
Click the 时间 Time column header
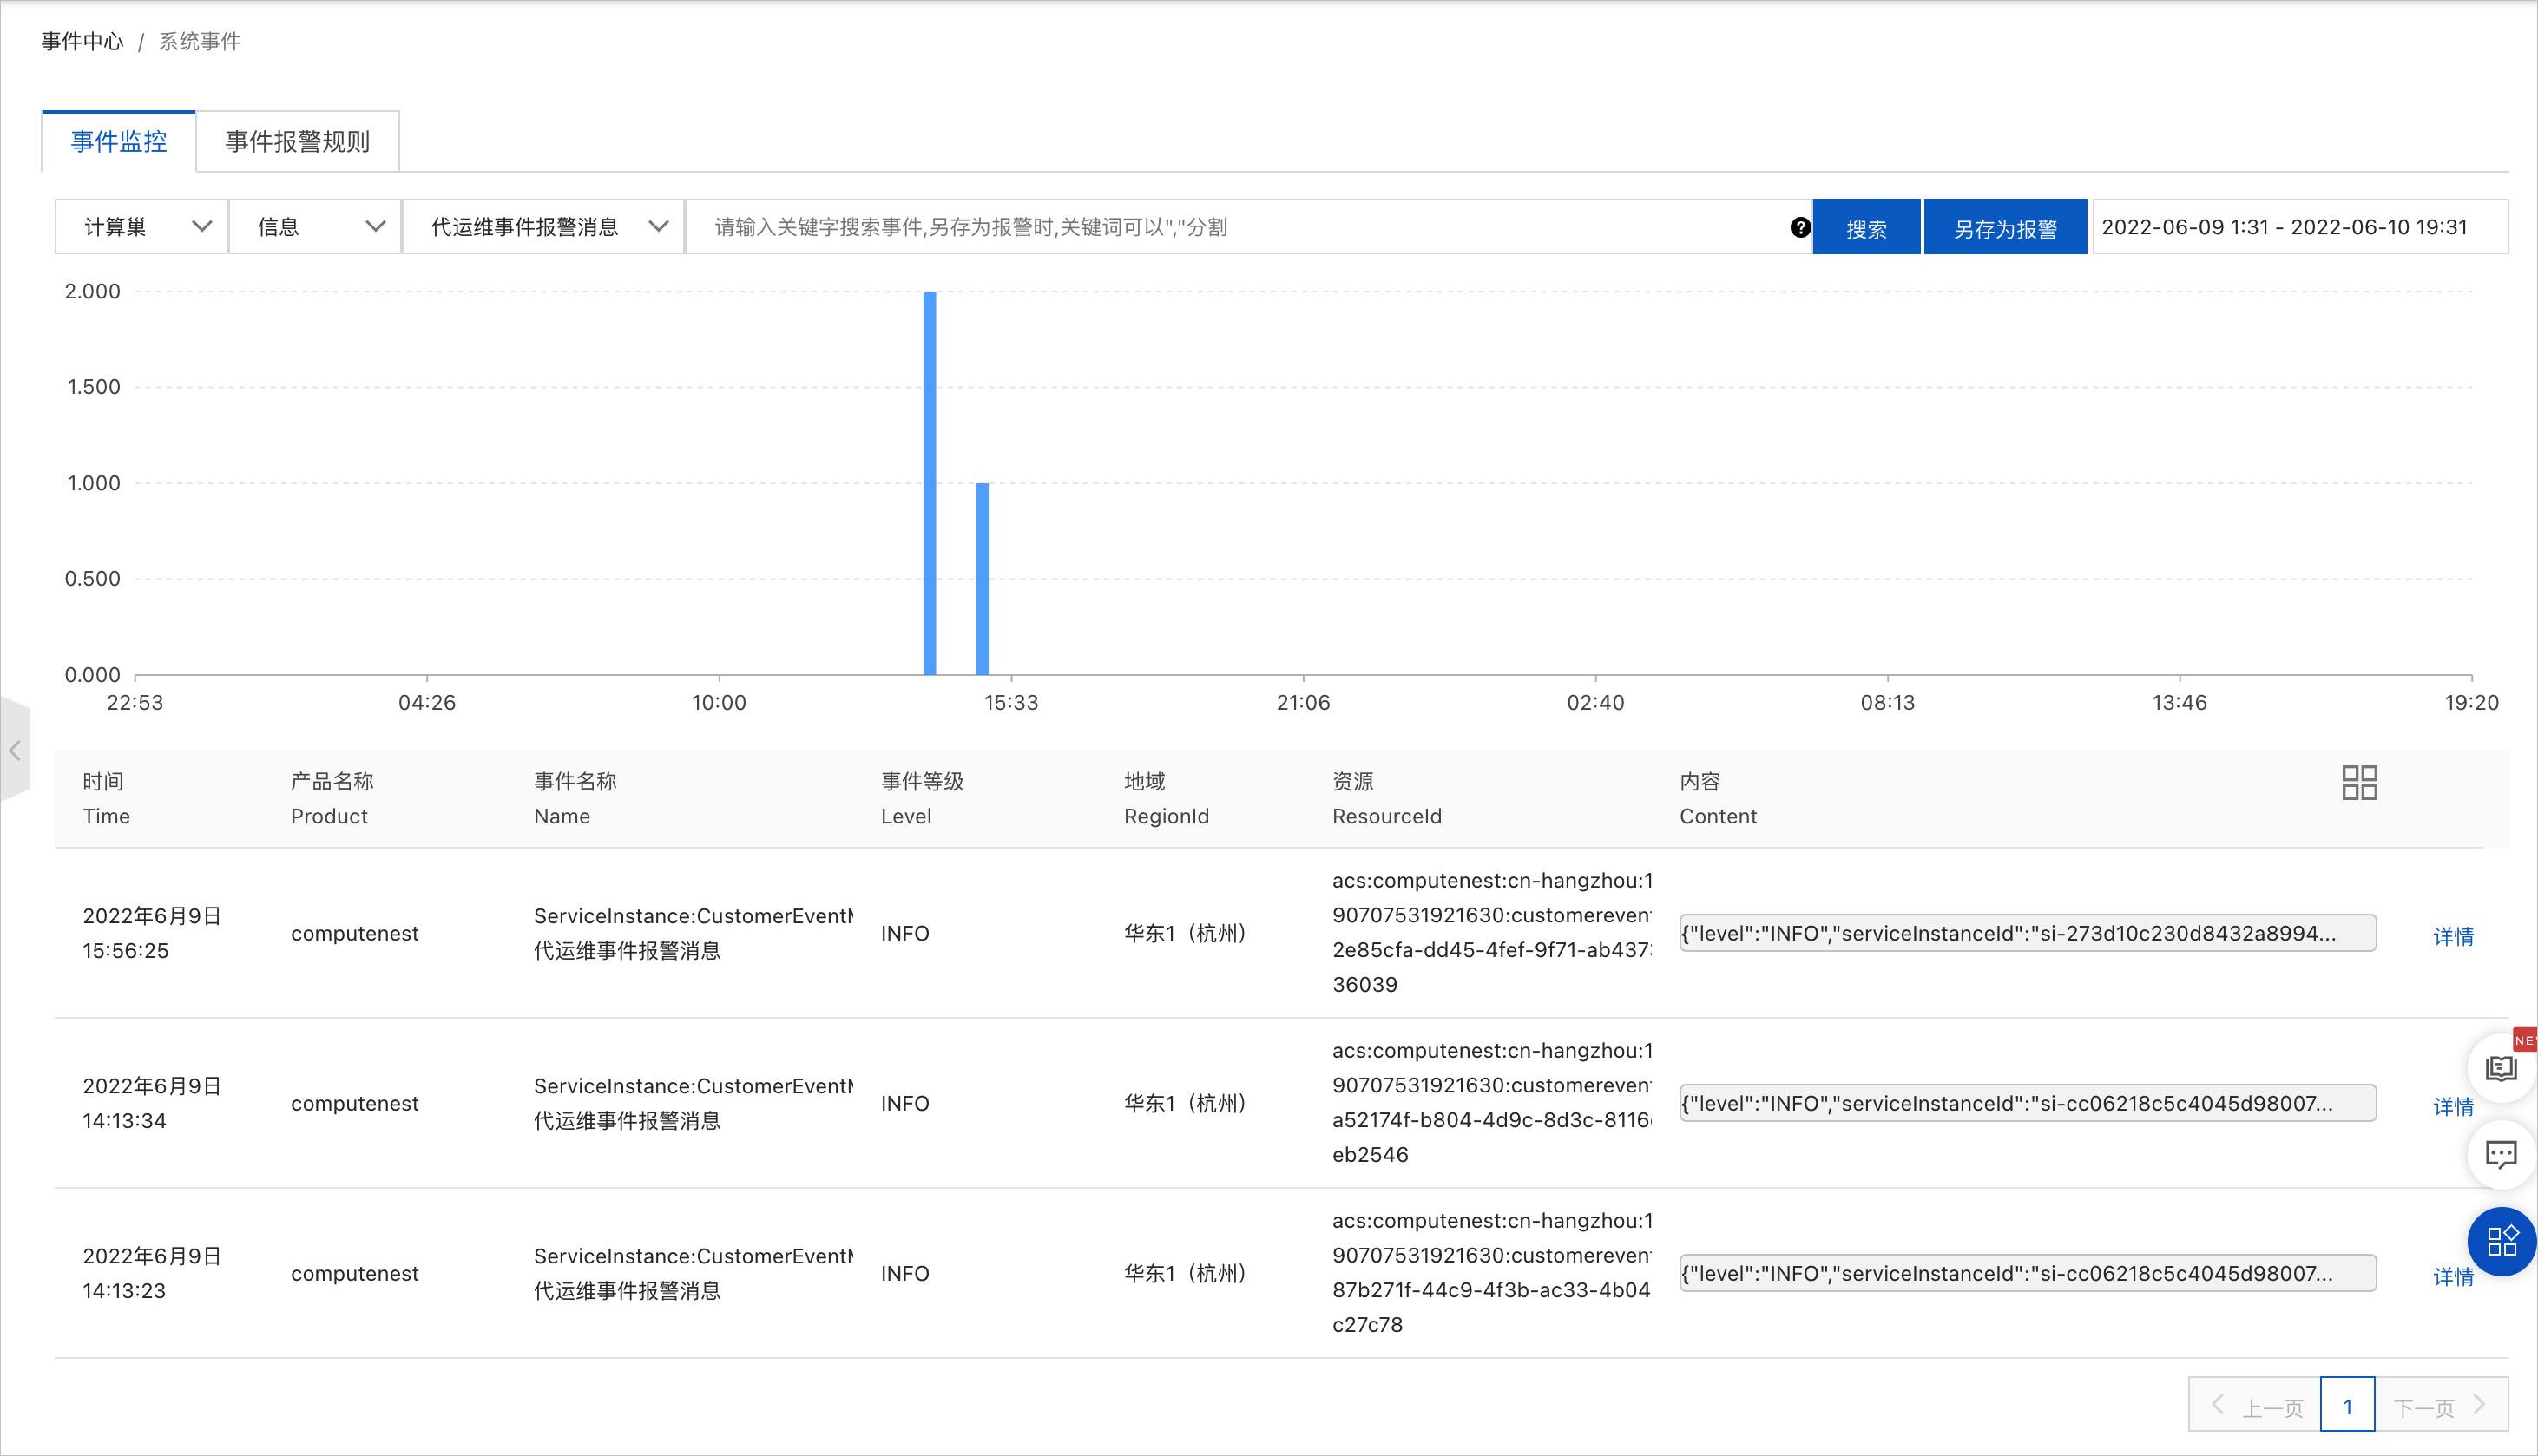(x=107, y=798)
